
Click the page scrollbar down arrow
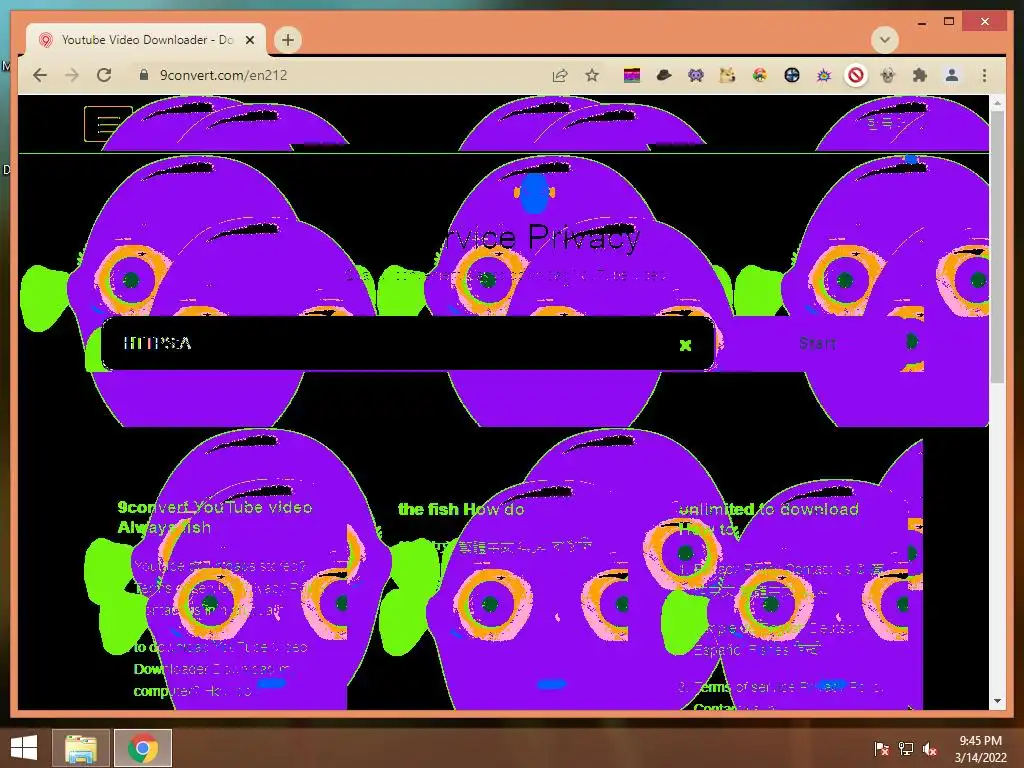(x=997, y=701)
